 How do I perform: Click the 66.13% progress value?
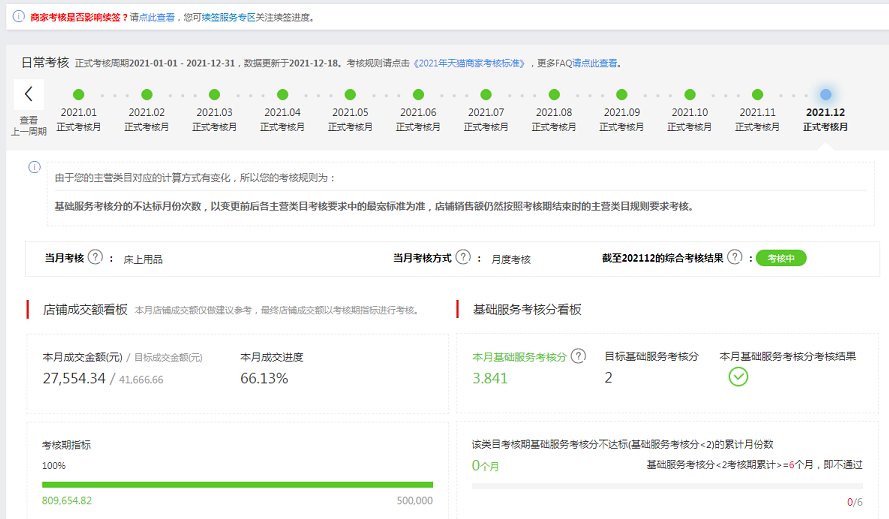coord(264,378)
